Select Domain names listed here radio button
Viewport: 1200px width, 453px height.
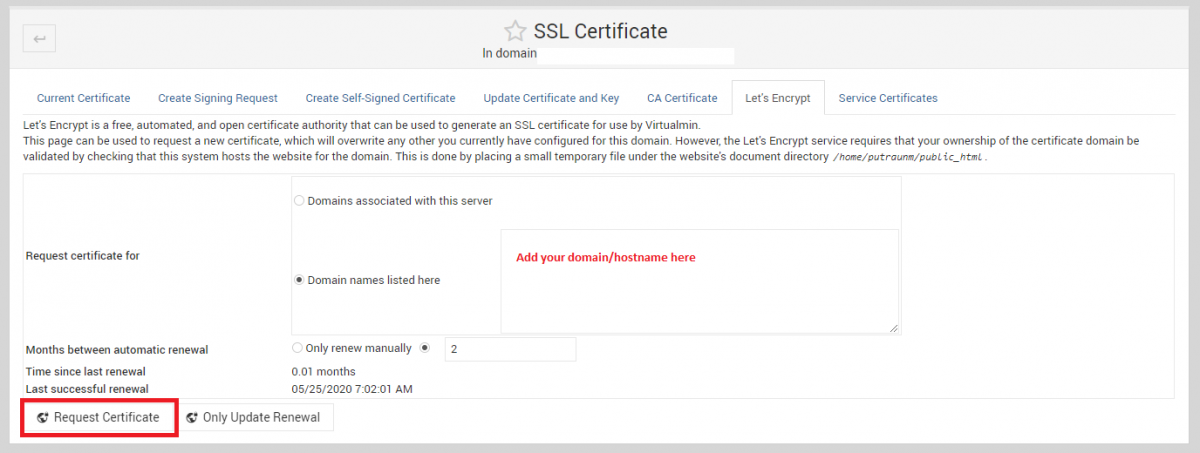(299, 280)
